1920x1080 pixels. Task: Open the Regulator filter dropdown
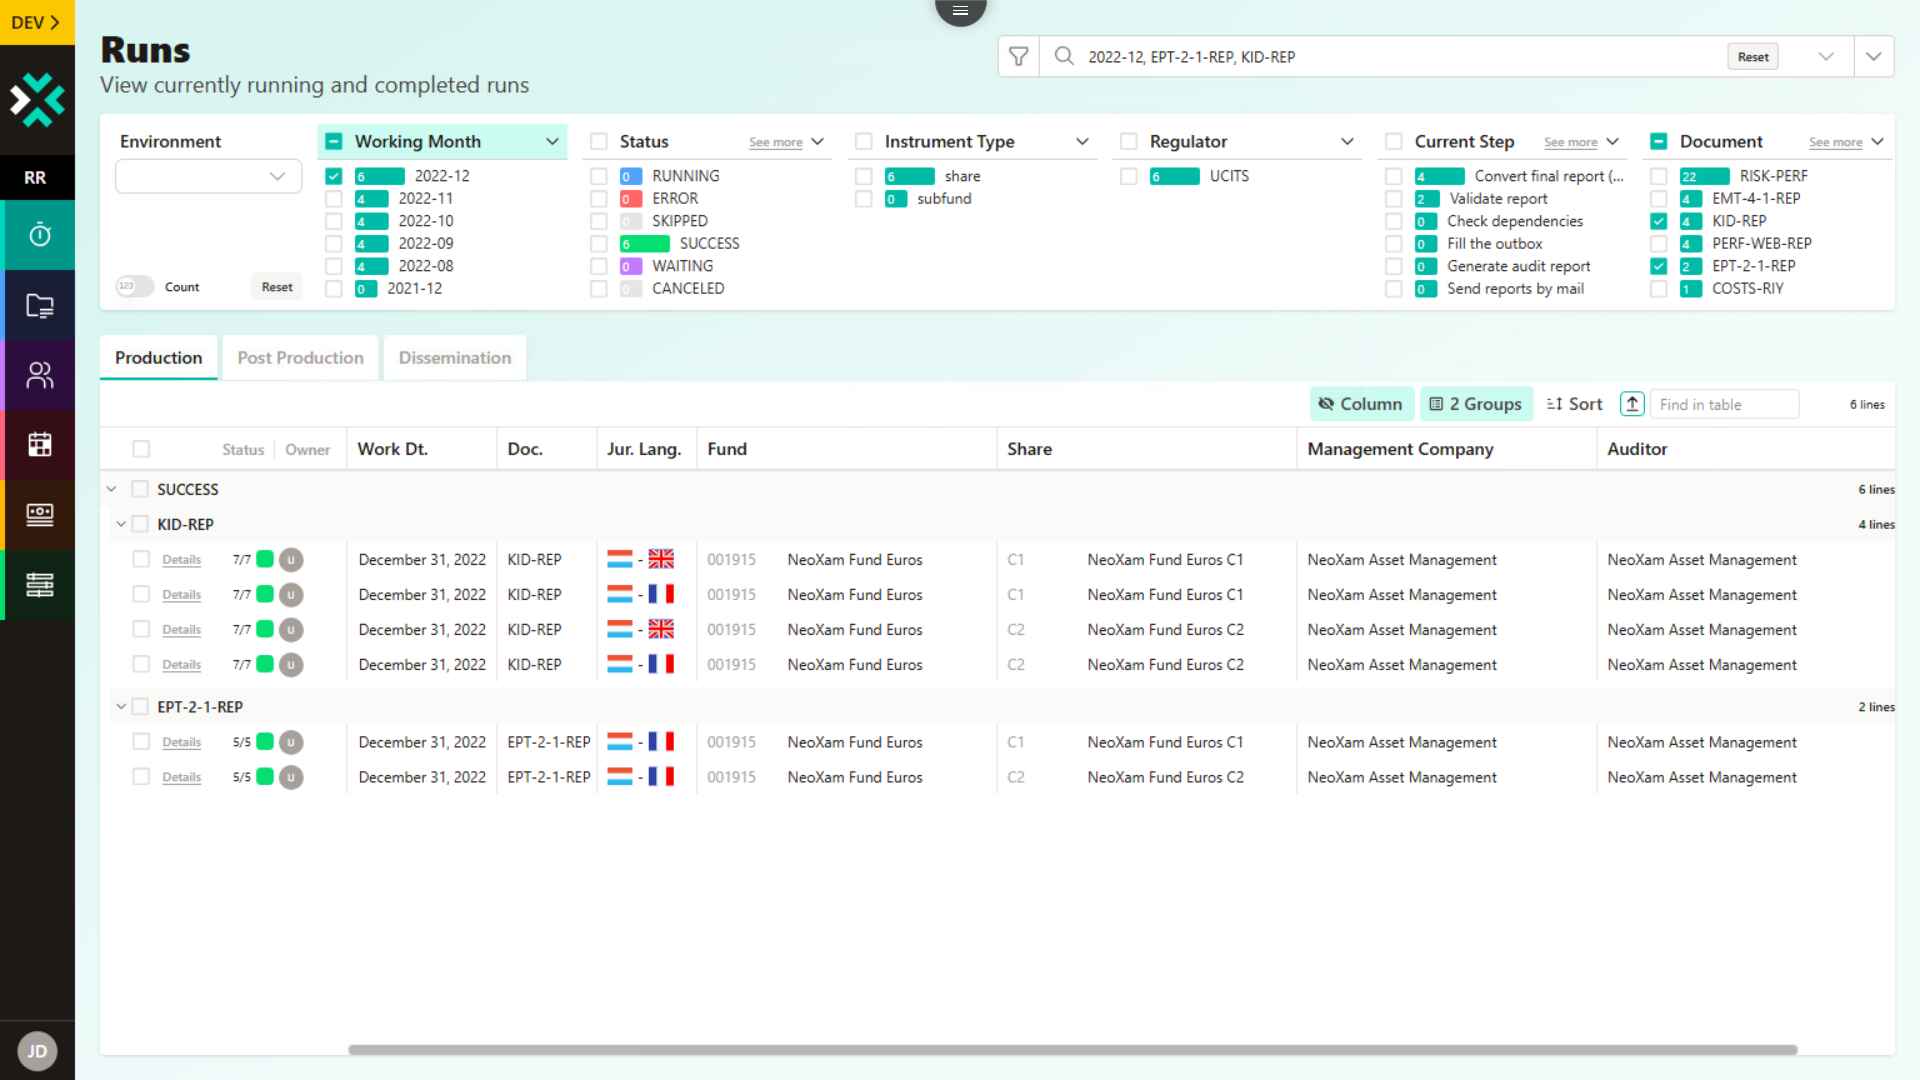(x=1348, y=141)
